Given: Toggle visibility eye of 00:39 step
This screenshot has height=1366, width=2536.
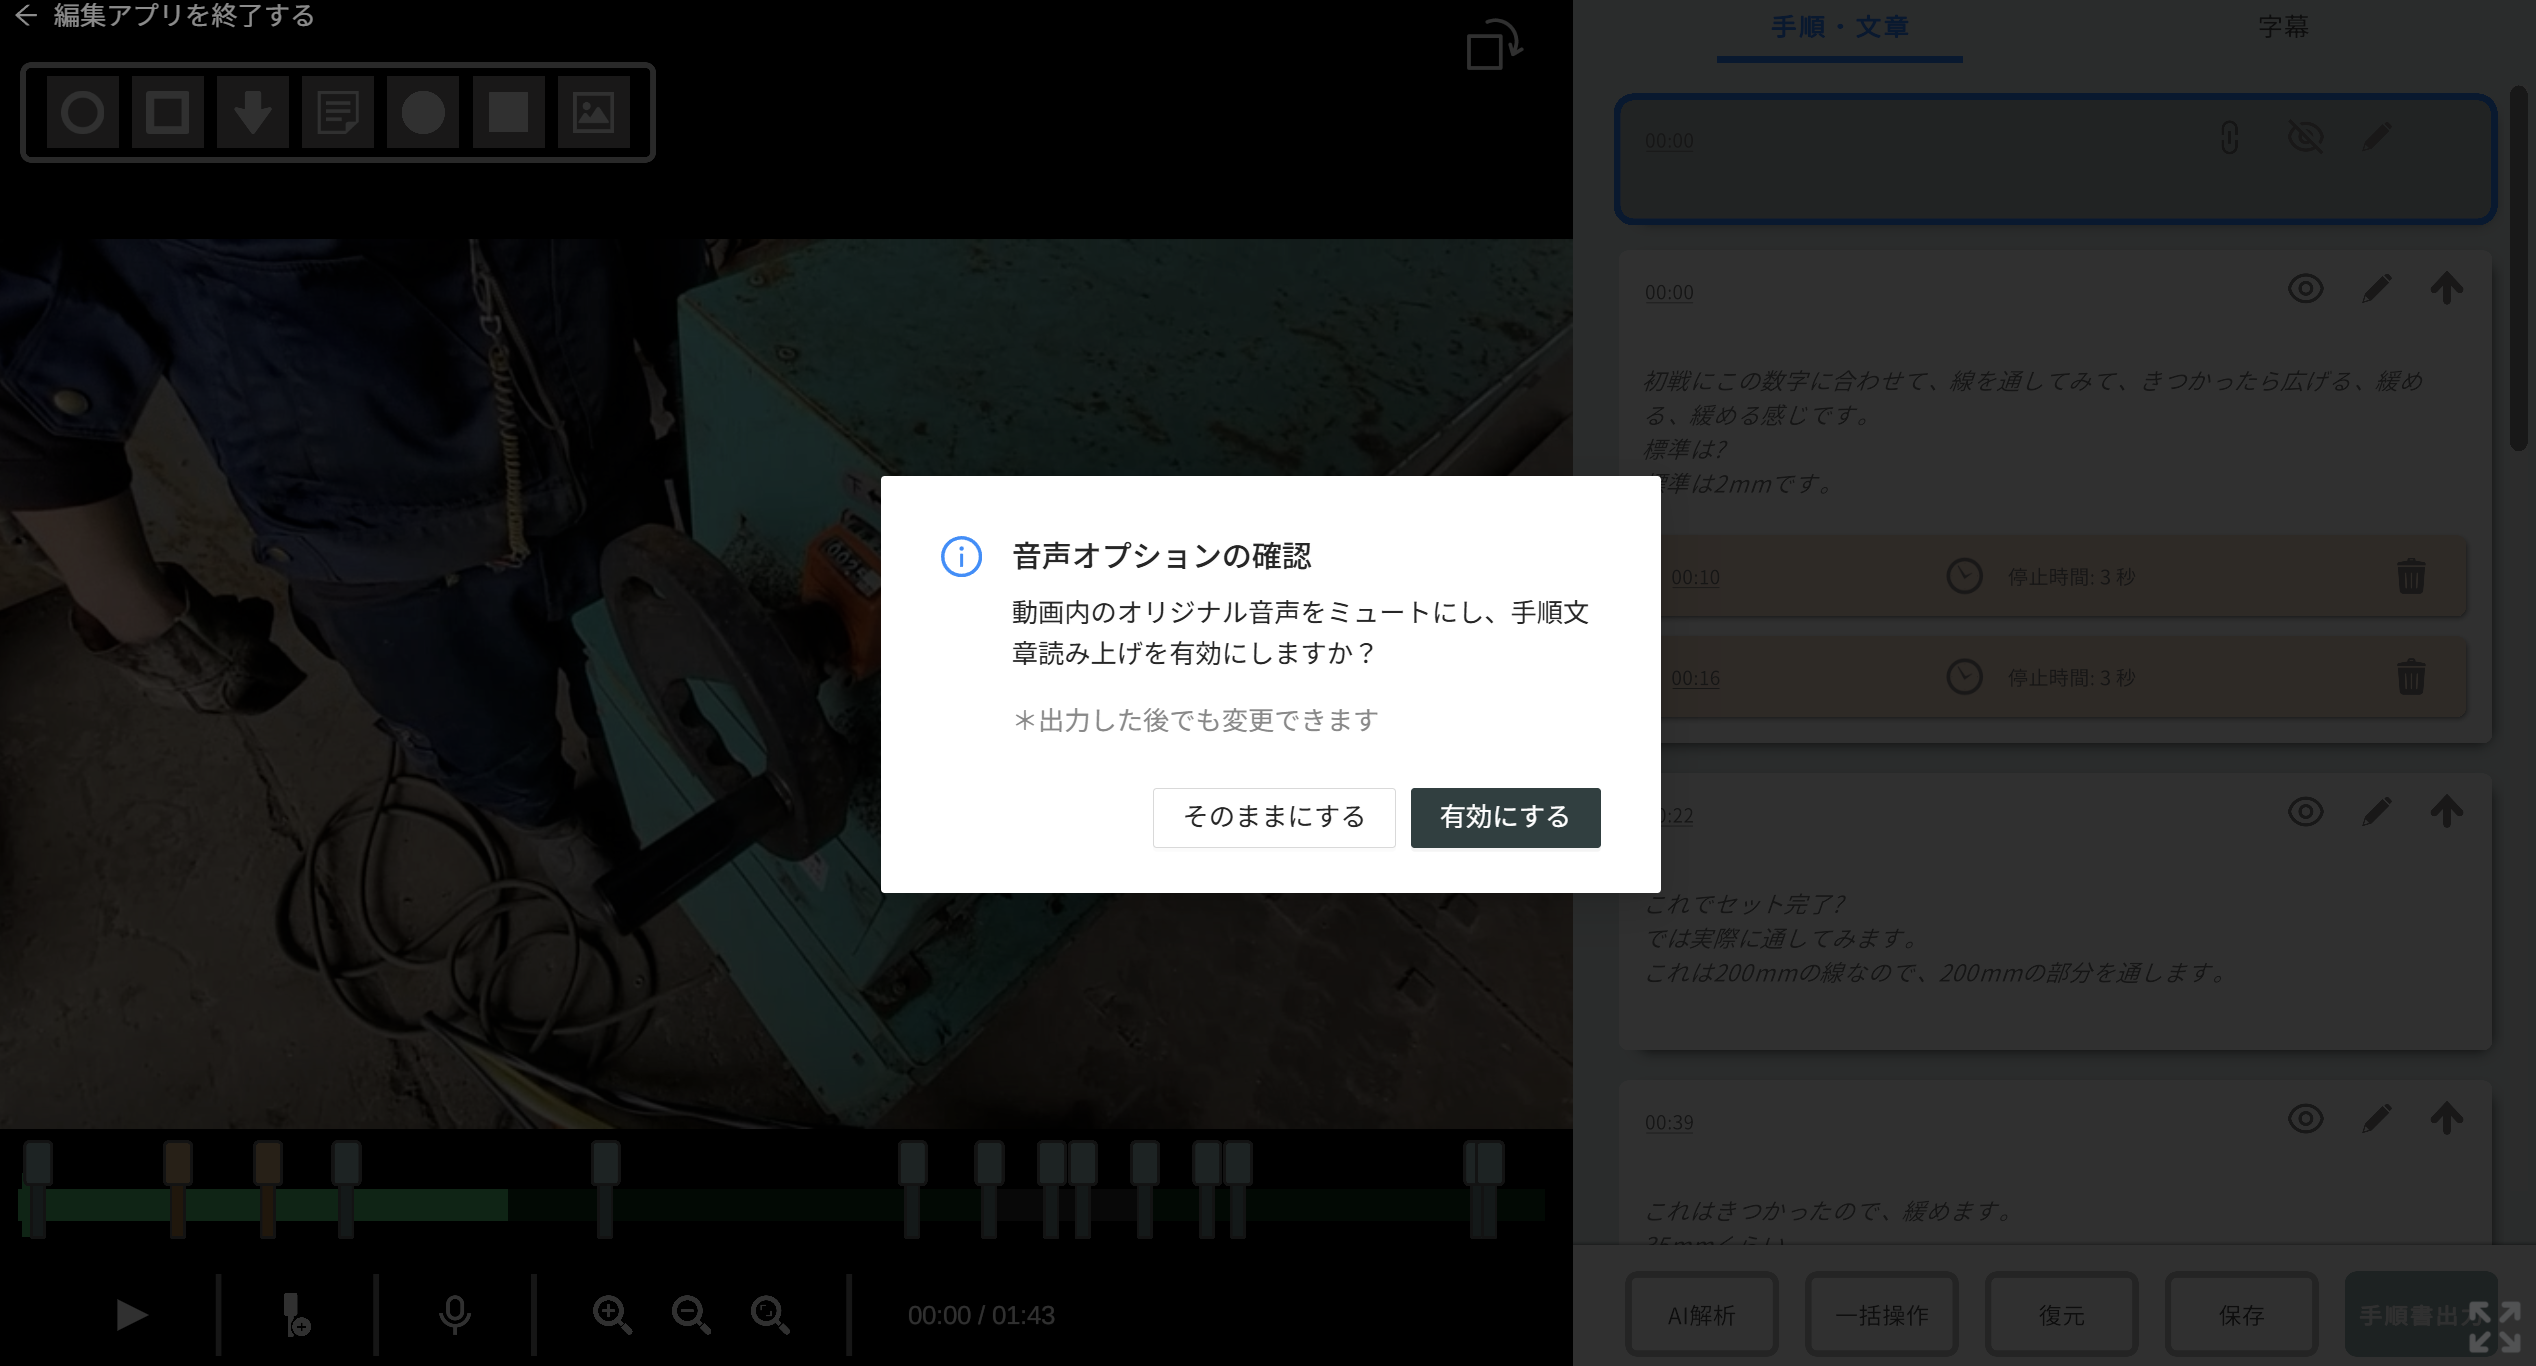Looking at the screenshot, I should pos(2305,1118).
